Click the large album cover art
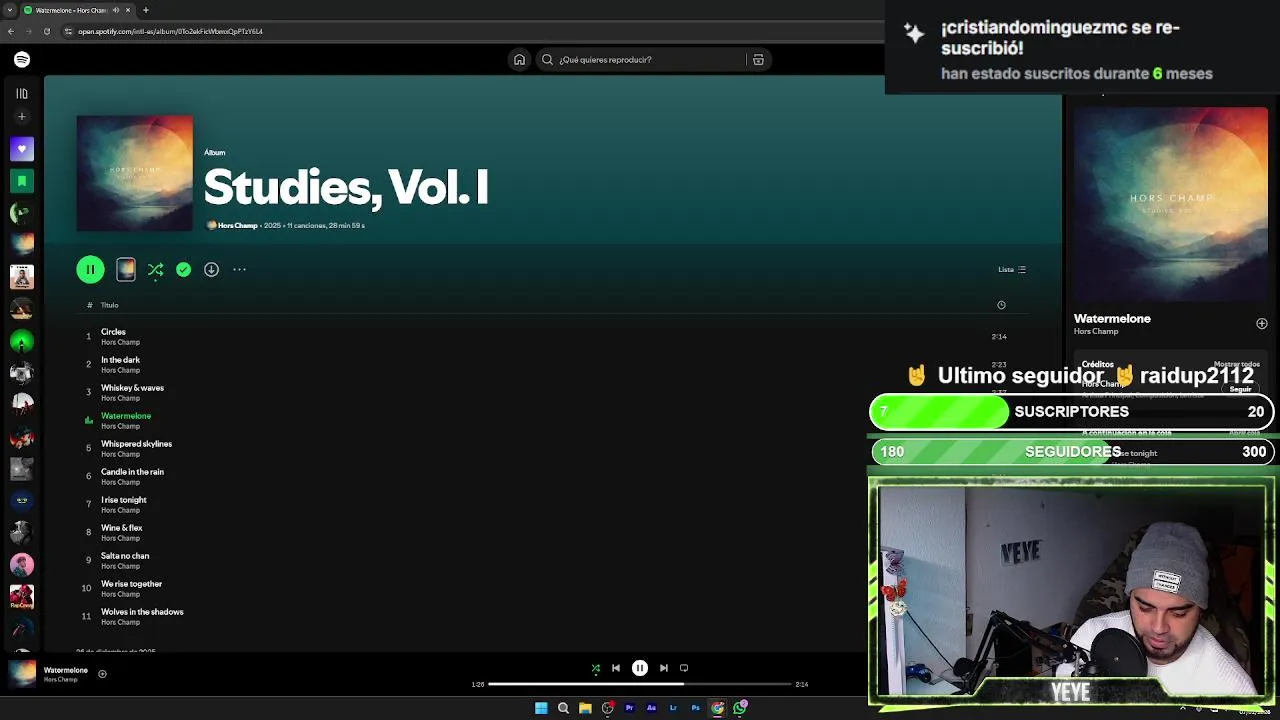The width and height of the screenshot is (1280, 720). (x=135, y=173)
